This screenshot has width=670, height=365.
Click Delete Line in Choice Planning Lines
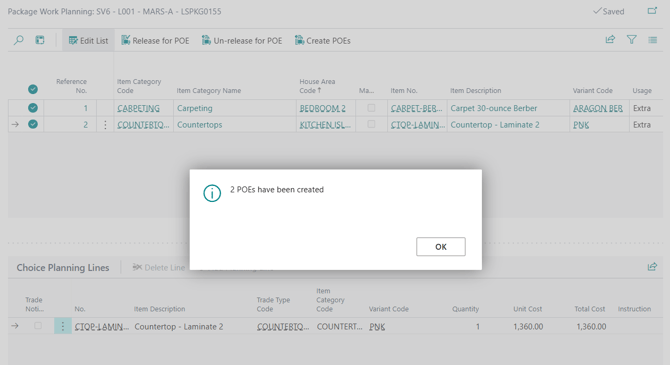click(x=159, y=268)
